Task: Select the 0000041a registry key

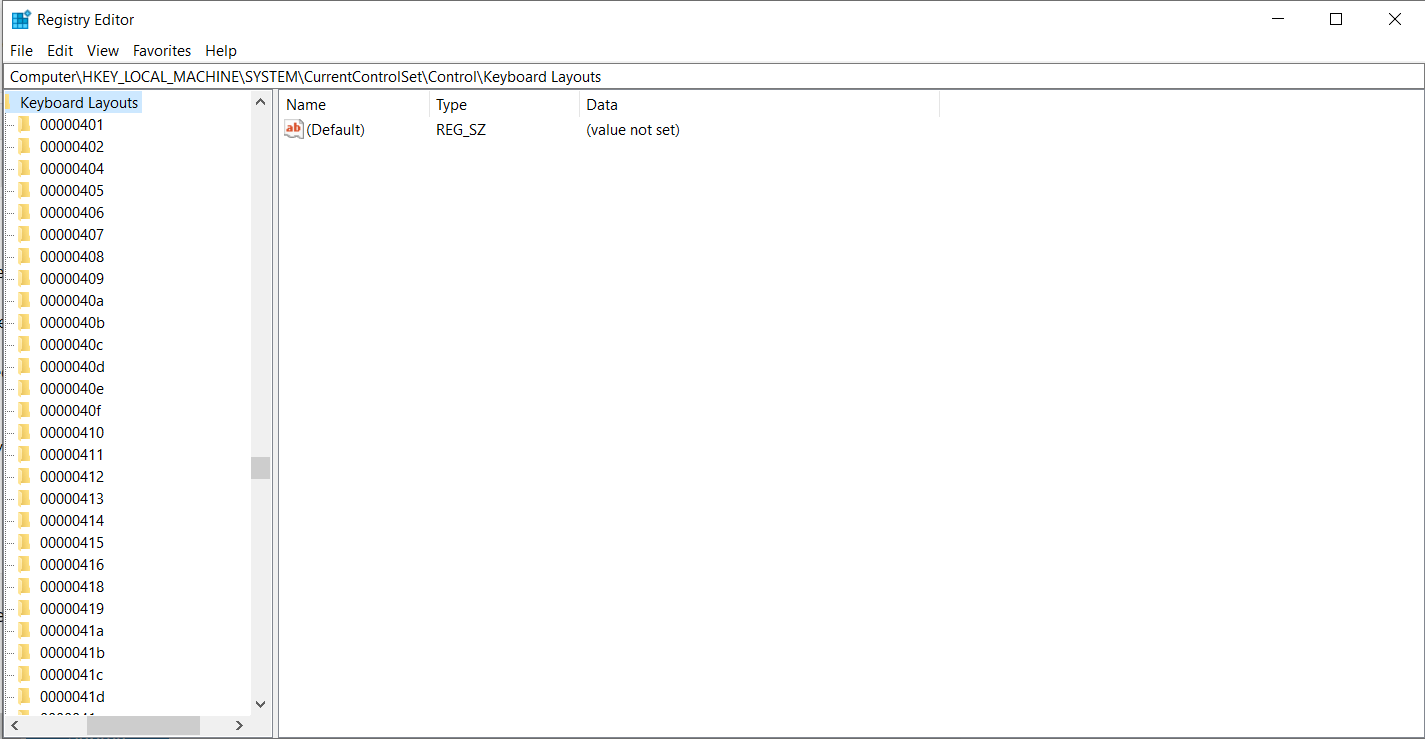Action: click(x=72, y=630)
